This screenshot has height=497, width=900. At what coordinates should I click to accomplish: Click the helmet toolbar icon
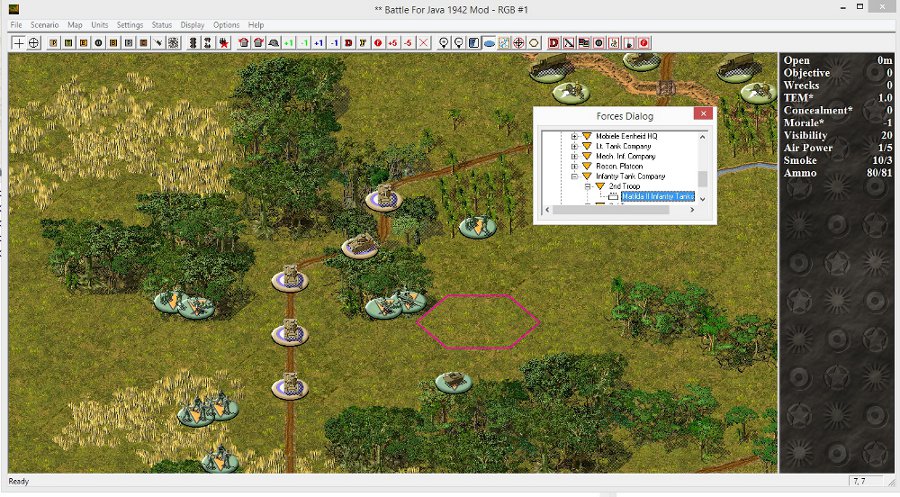pyautogui.click(x=274, y=43)
